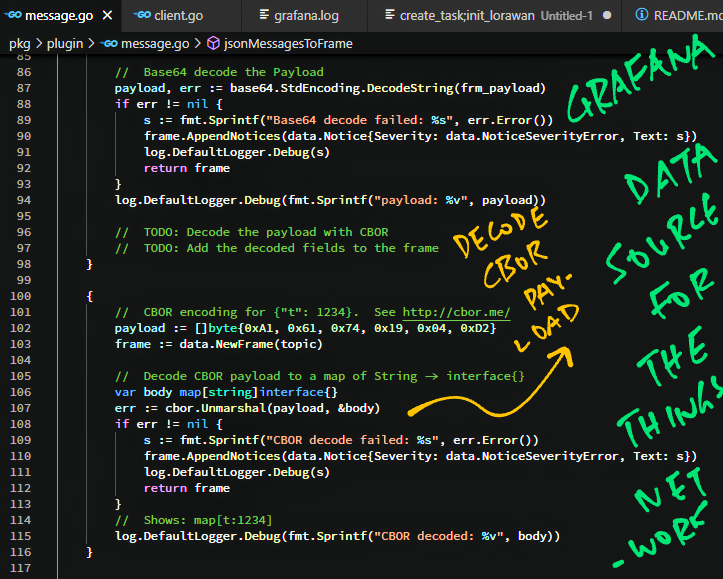723x579 pixels.
Task: Click the Go icon in breadcrumb path
Action: [109, 44]
